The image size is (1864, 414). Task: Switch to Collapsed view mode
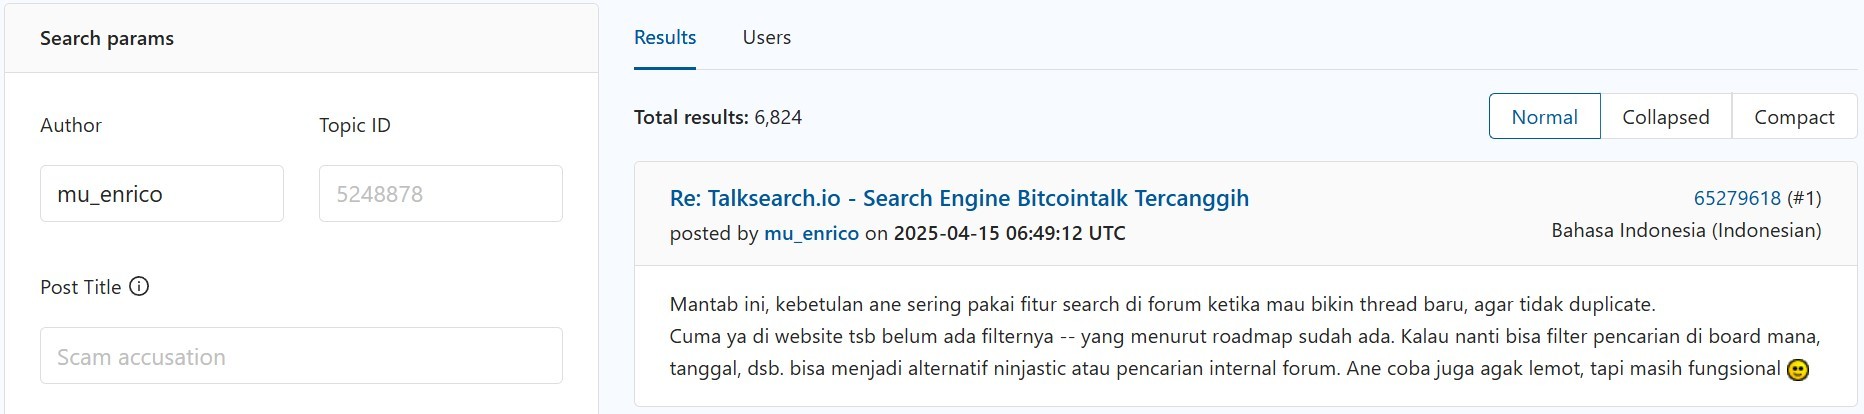pyautogui.click(x=1665, y=117)
